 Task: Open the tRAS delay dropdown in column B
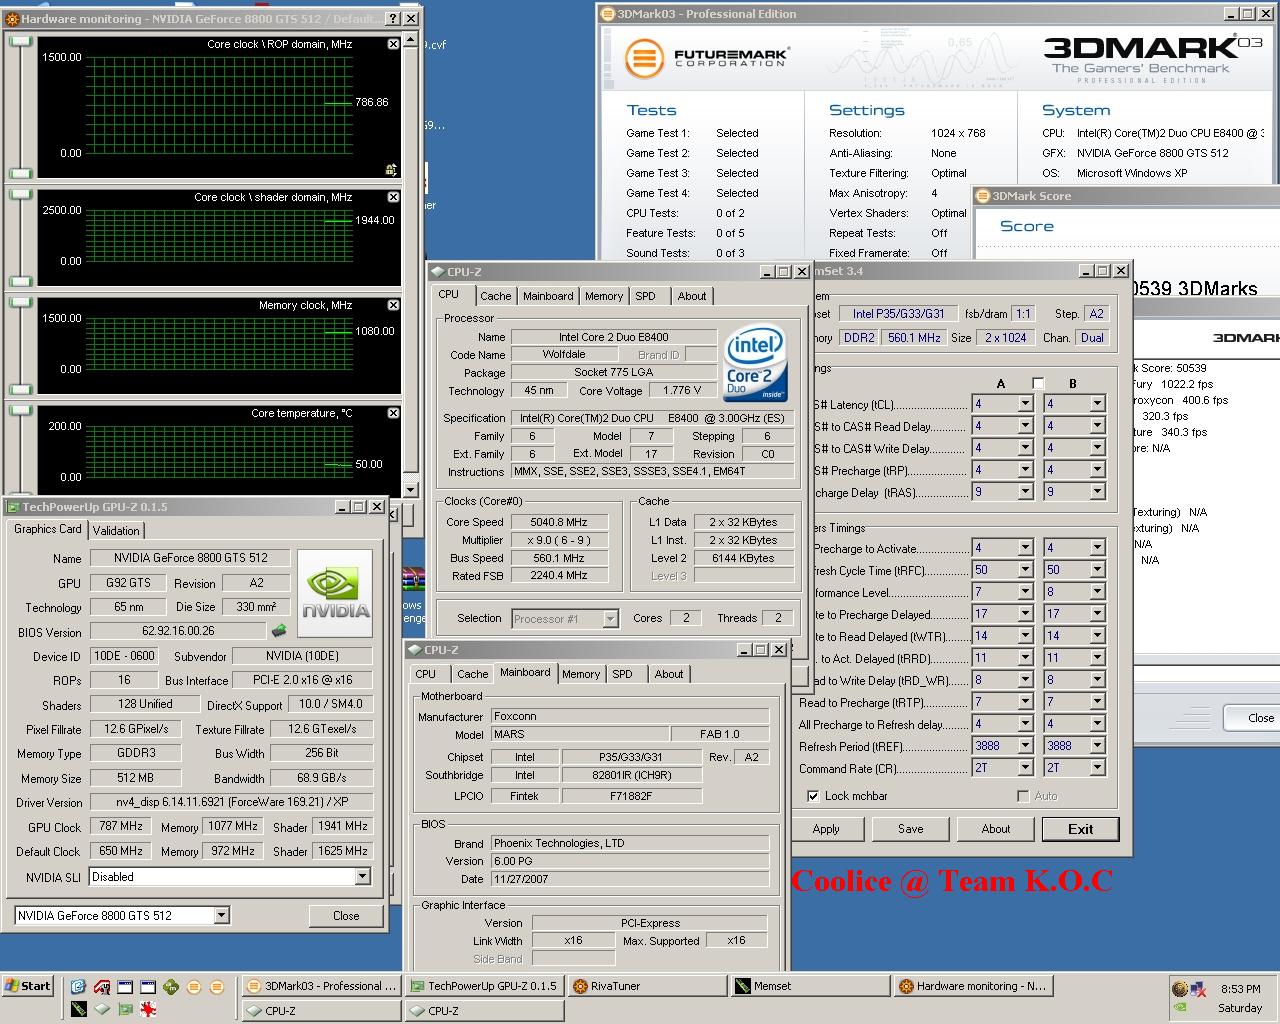click(x=1097, y=492)
